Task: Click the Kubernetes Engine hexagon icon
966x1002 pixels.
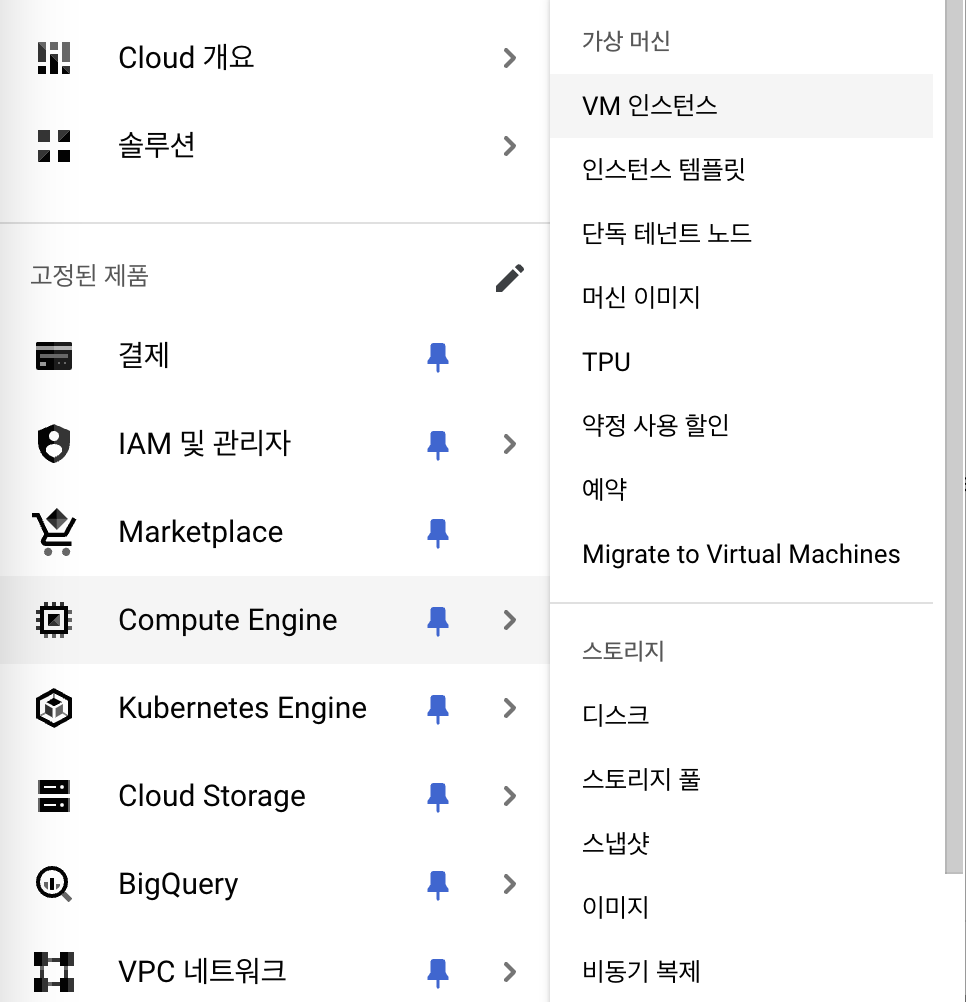Action: (x=54, y=708)
